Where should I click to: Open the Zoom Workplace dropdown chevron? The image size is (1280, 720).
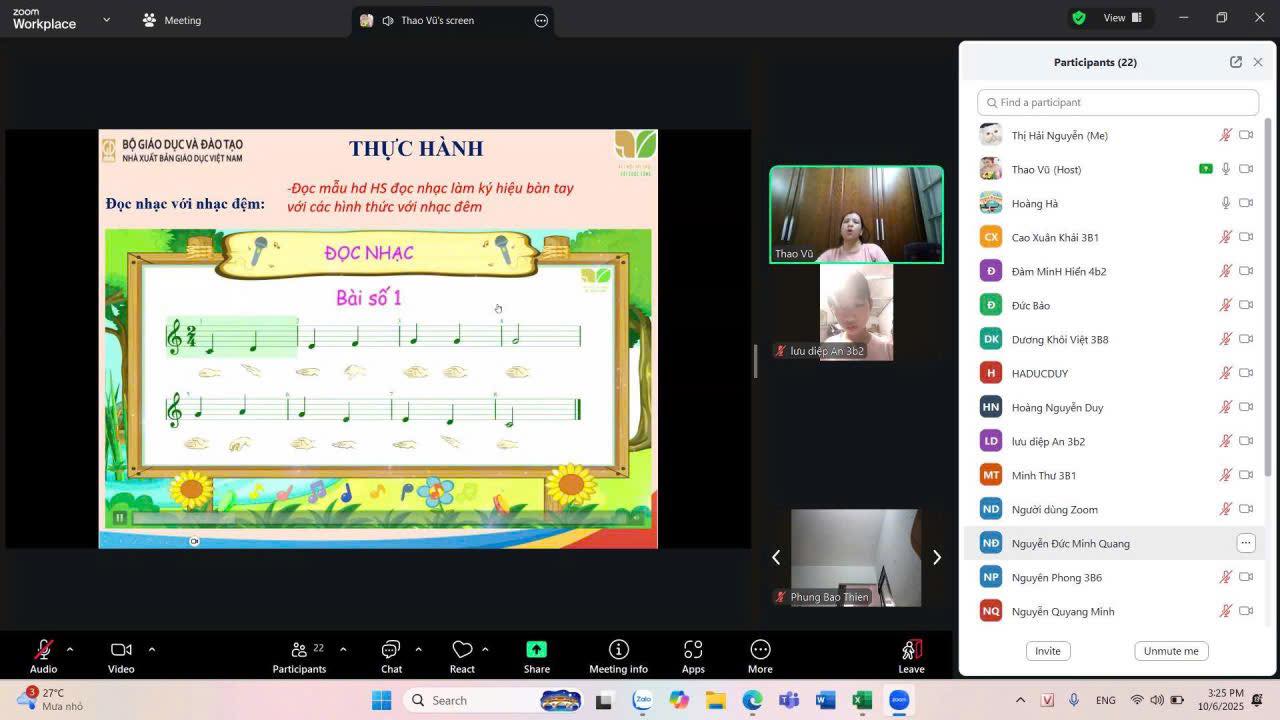pos(107,20)
